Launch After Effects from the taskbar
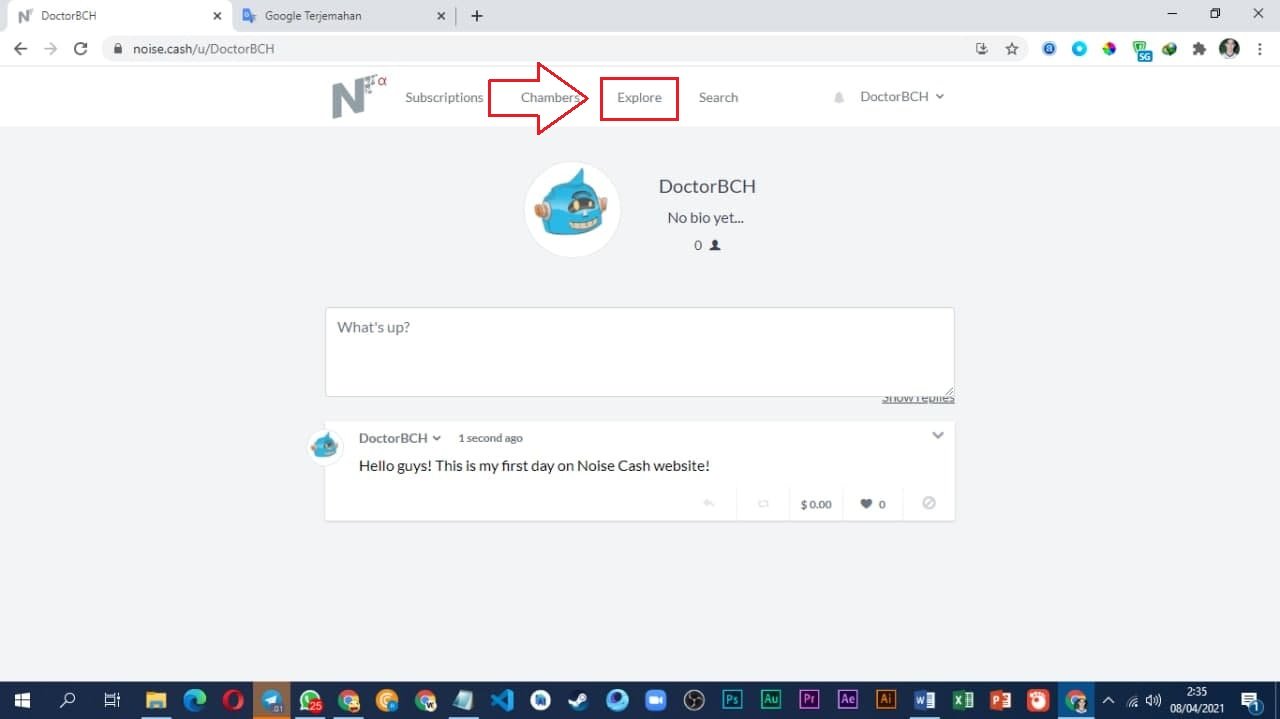 [848, 700]
